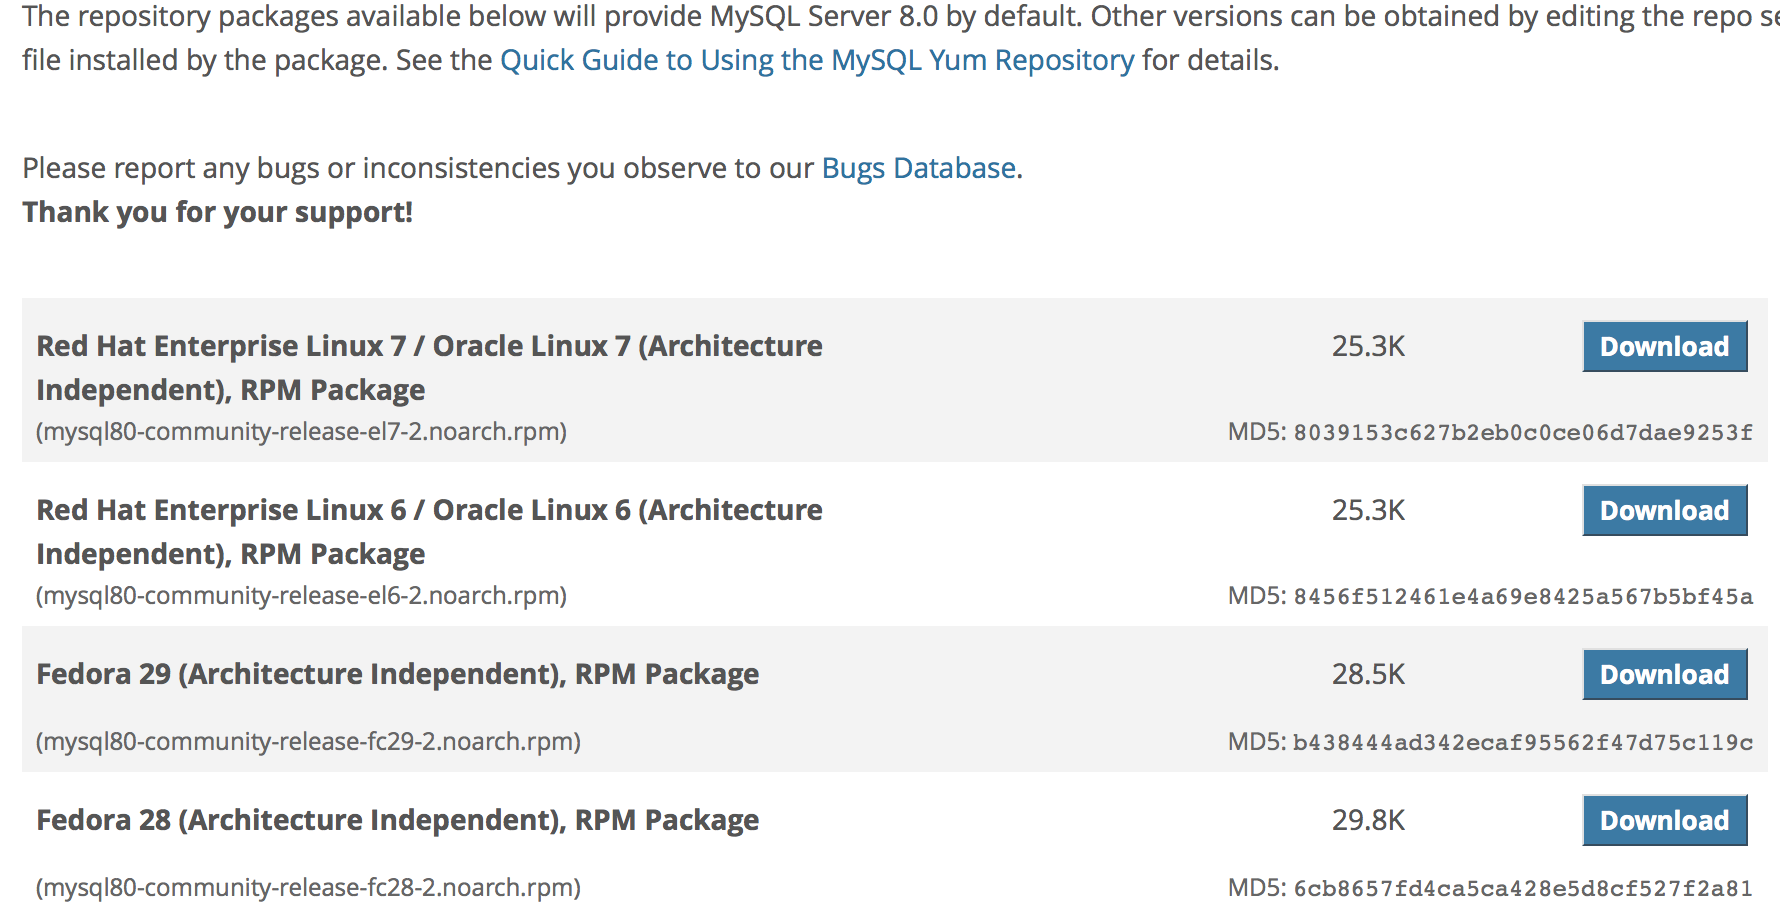This screenshot has width=1780, height=916.
Task: Click the 29.8K file size for Fedora 28
Action: [x=1368, y=821]
